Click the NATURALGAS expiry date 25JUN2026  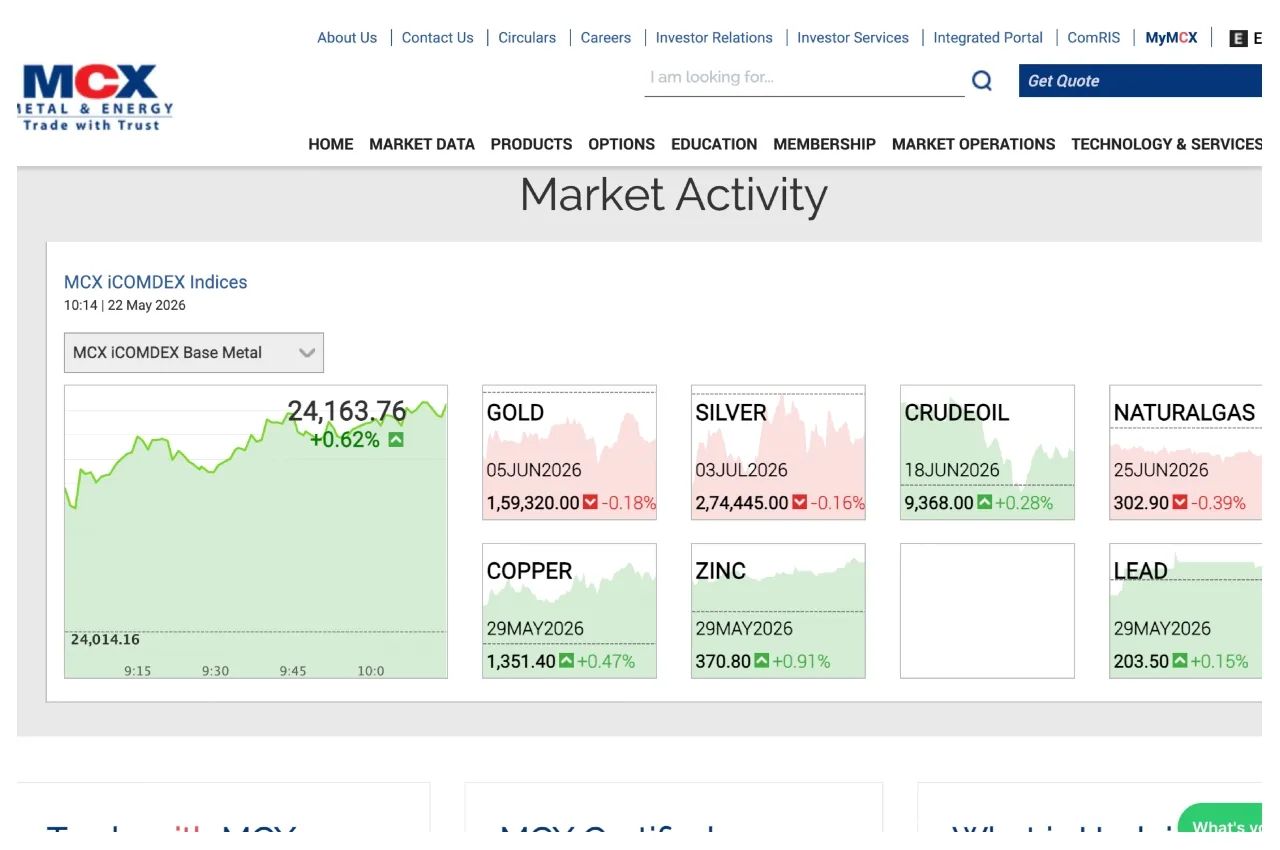click(x=1161, y=470)
